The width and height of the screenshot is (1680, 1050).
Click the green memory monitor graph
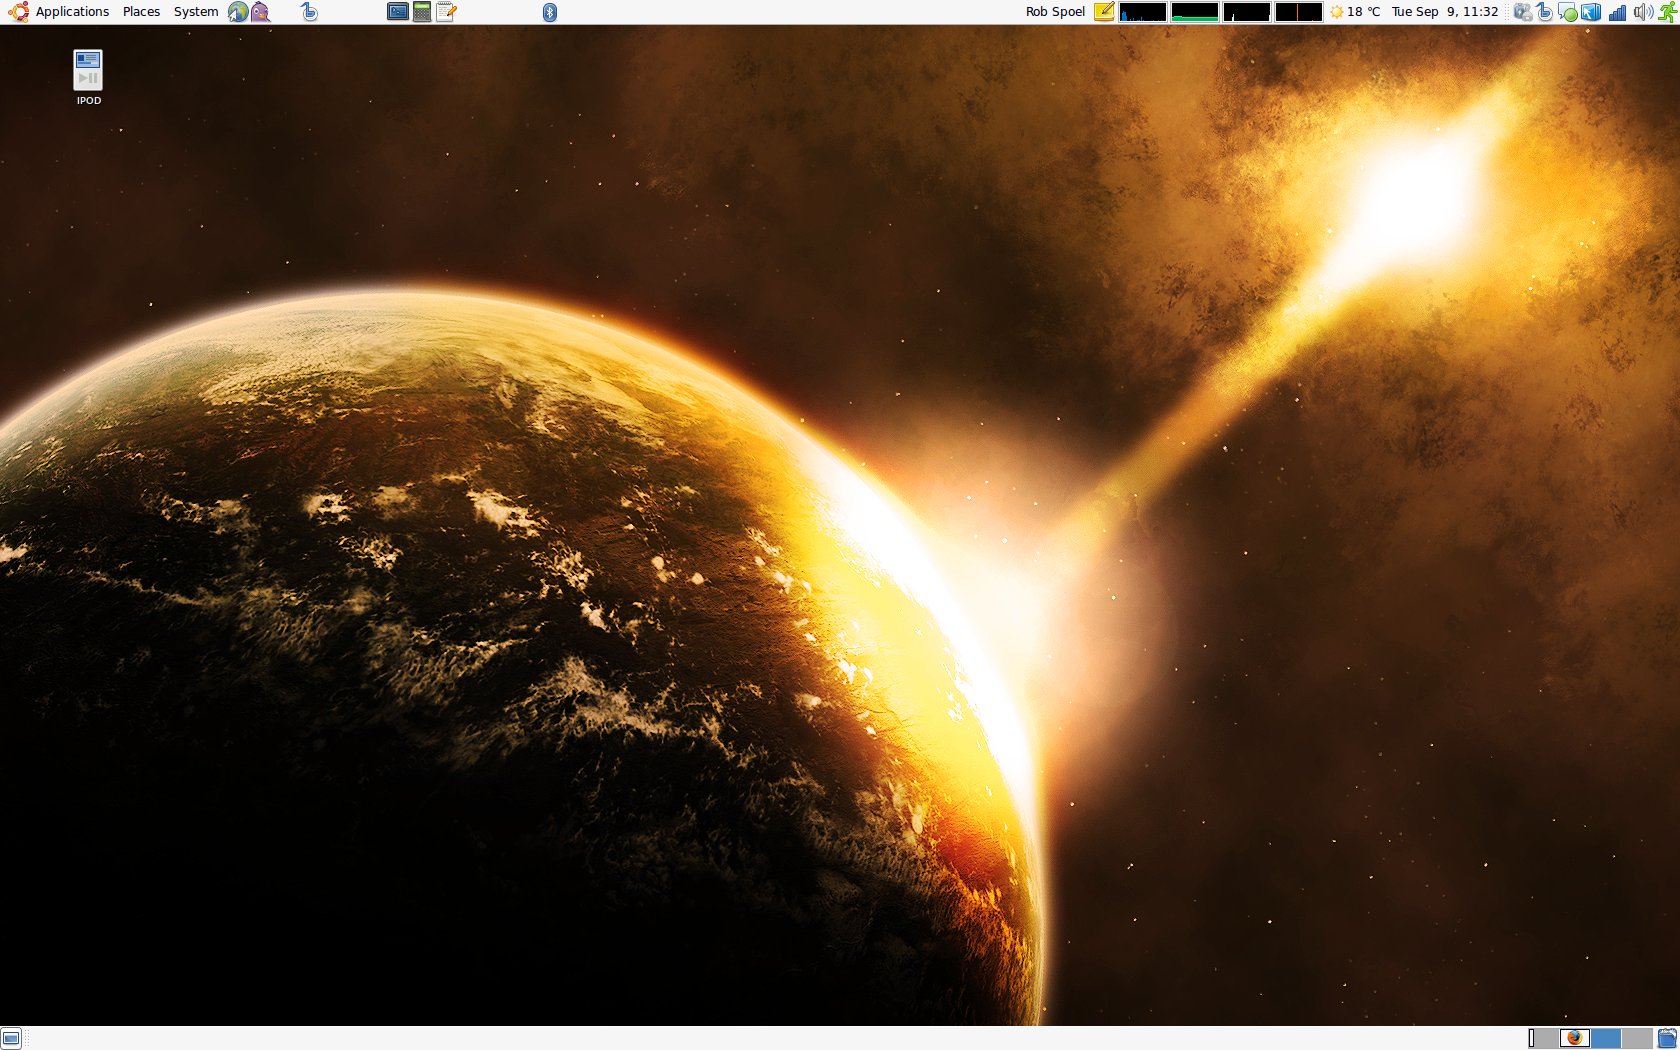click(x=1195, y=12)
